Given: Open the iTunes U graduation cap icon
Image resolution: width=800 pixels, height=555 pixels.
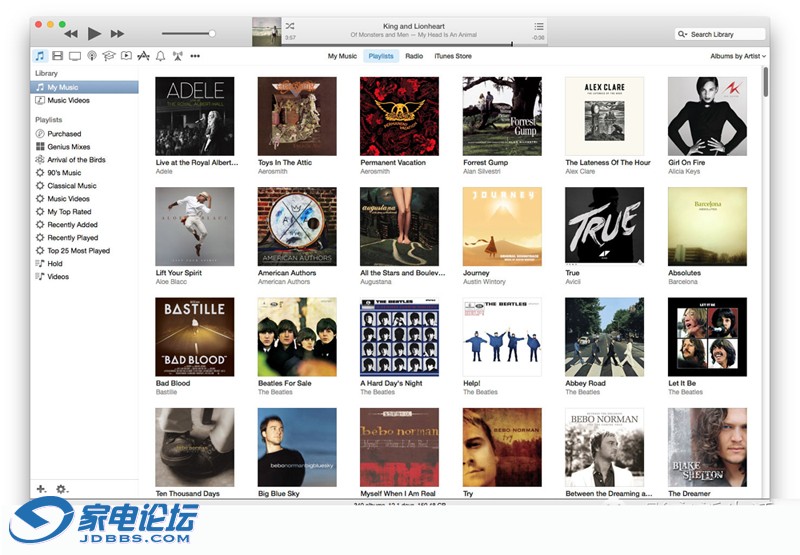Looking at the screenshot, I should pyautogui.click(x=109, y=56).
